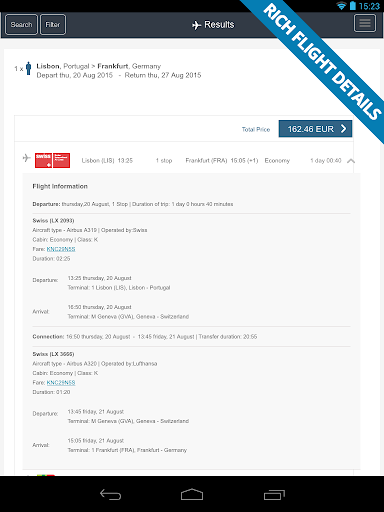Click the Swiss airline logo
The height and width of the screenshot is (512, 384).
click(x=52, y=160)
